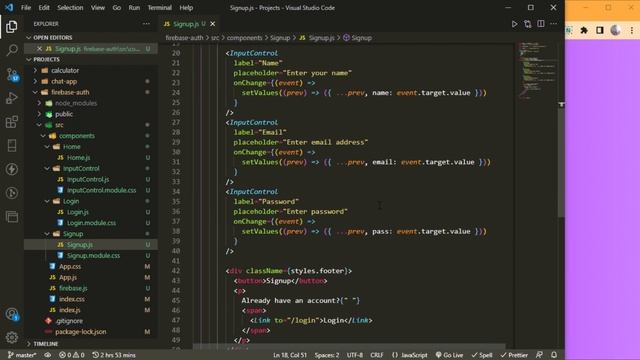Open the Selection menu

point(70,8)
